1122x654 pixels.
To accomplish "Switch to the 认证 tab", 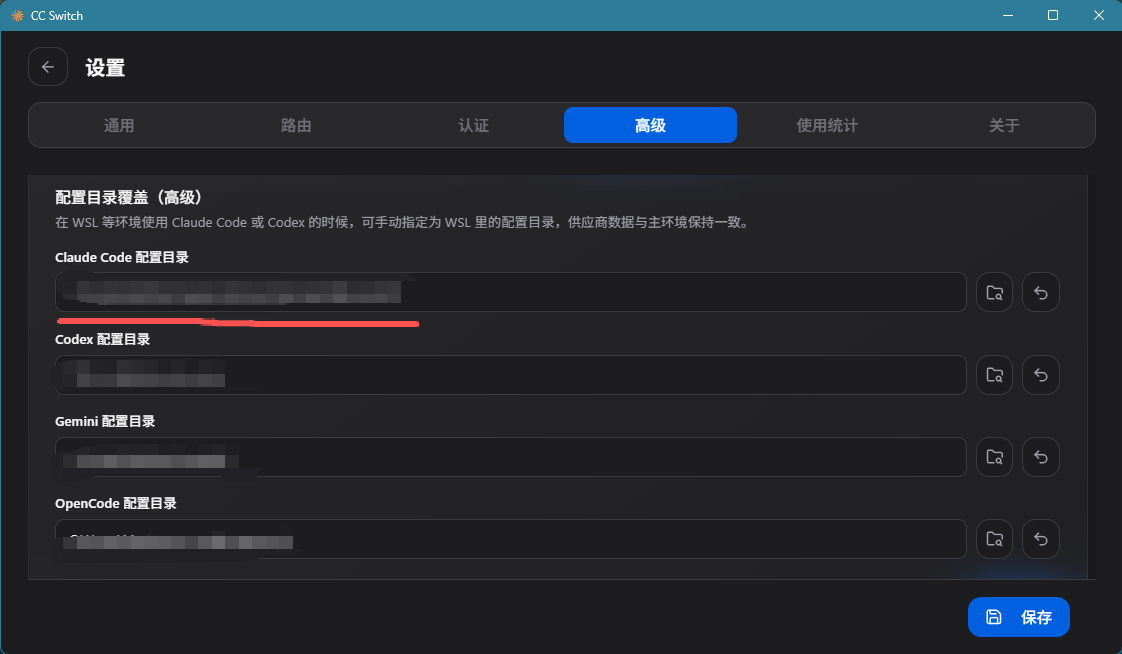I will 474,125.
